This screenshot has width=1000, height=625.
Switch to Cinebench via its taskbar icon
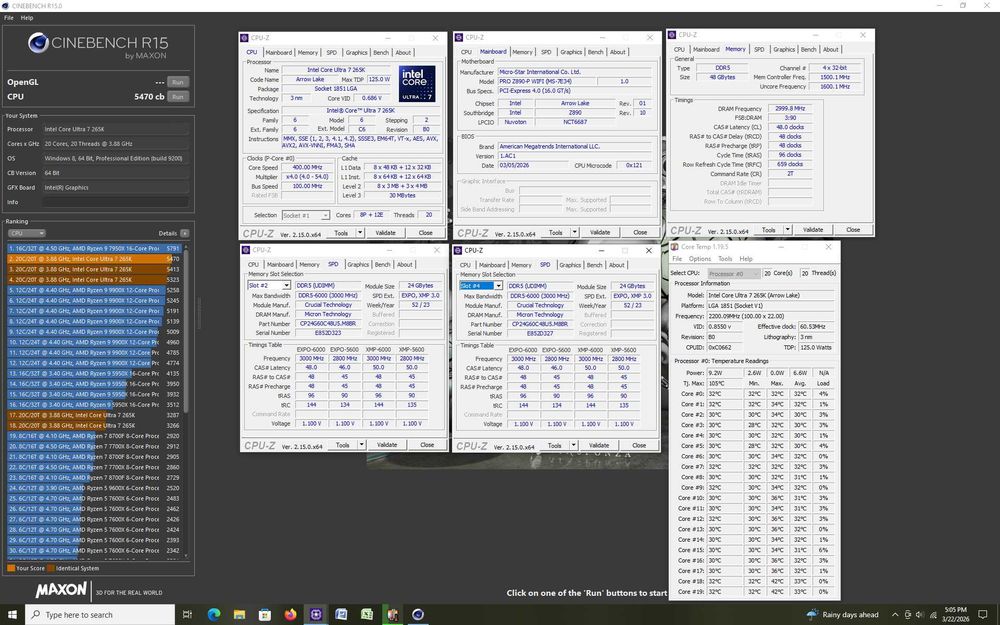418,614
